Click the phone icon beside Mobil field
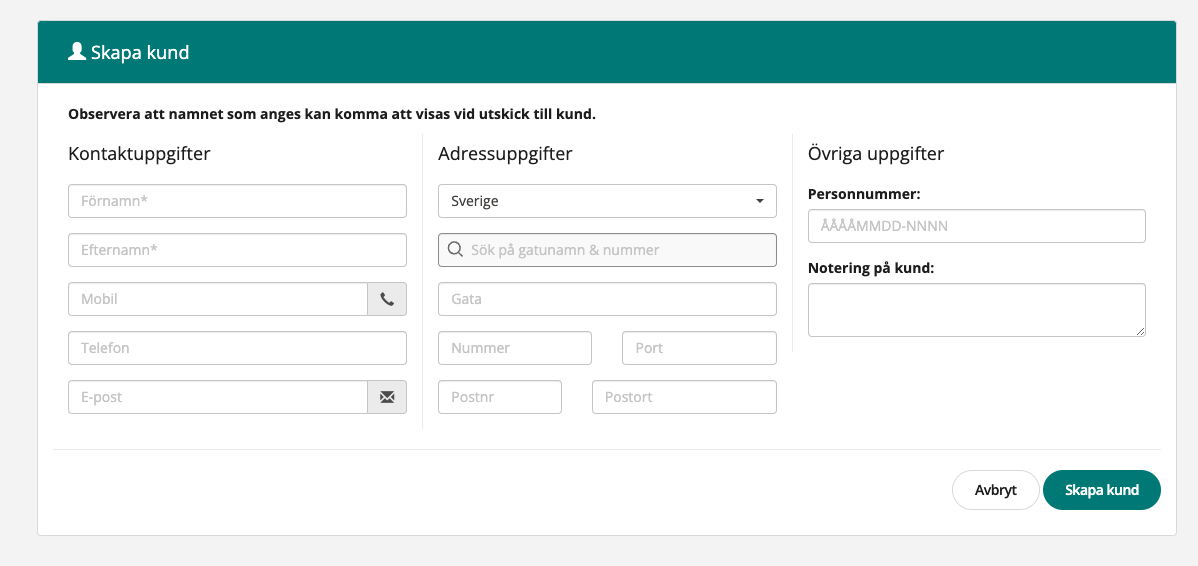The image size is (1198, 566). coord(387,299)
